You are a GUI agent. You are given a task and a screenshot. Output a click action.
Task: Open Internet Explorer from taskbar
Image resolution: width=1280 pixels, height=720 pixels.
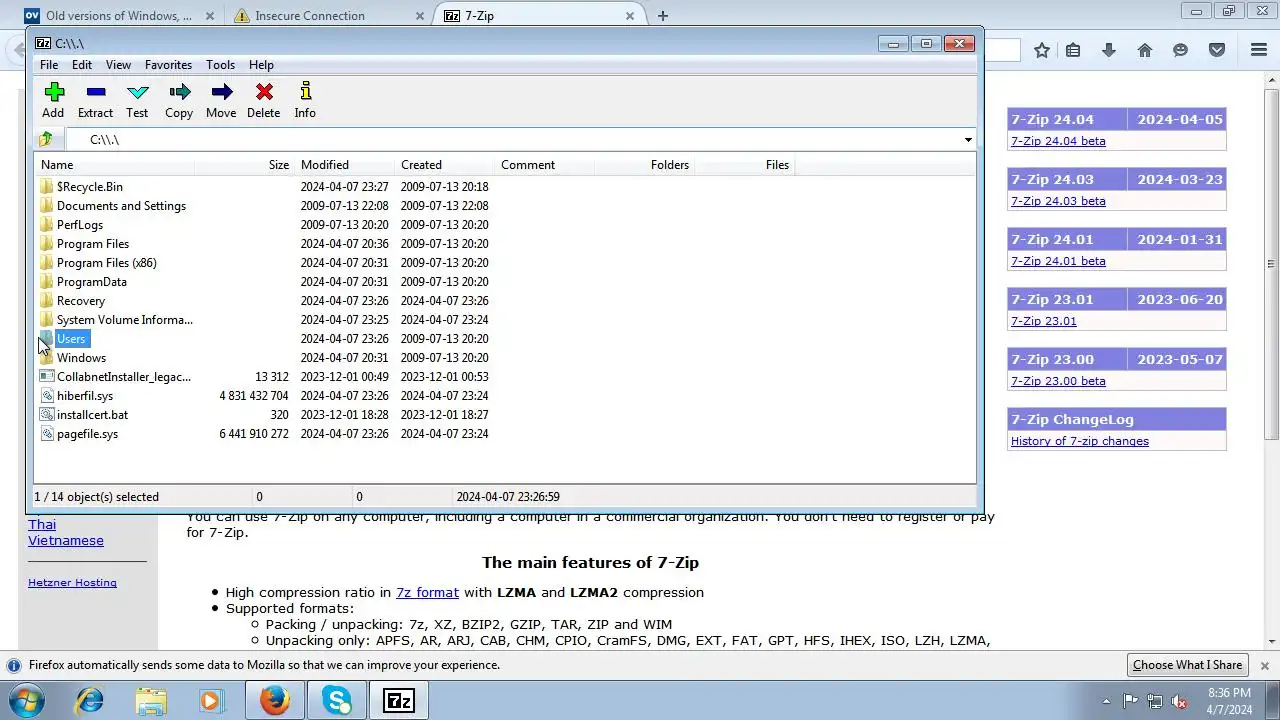89,700
